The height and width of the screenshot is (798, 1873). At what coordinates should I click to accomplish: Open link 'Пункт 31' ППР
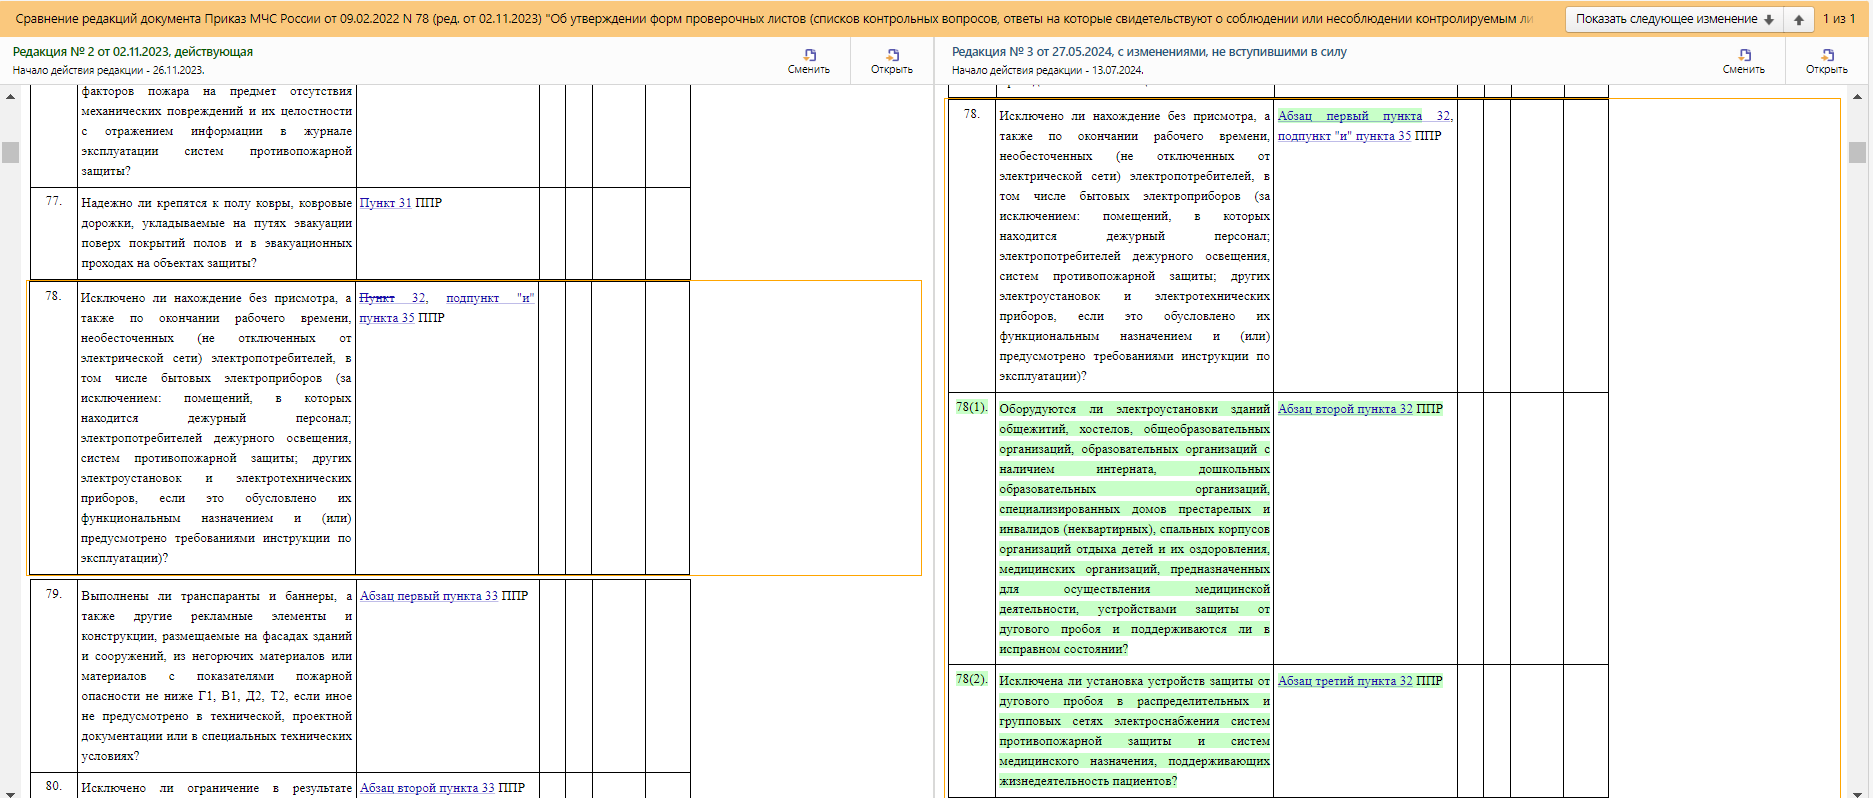pos(385,203)
